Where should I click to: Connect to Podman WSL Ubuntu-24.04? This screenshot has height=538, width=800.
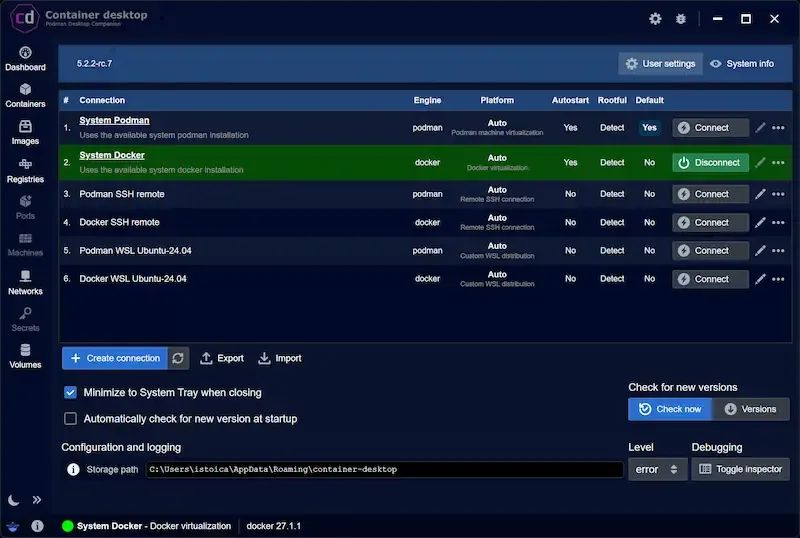tap(711, 251)
